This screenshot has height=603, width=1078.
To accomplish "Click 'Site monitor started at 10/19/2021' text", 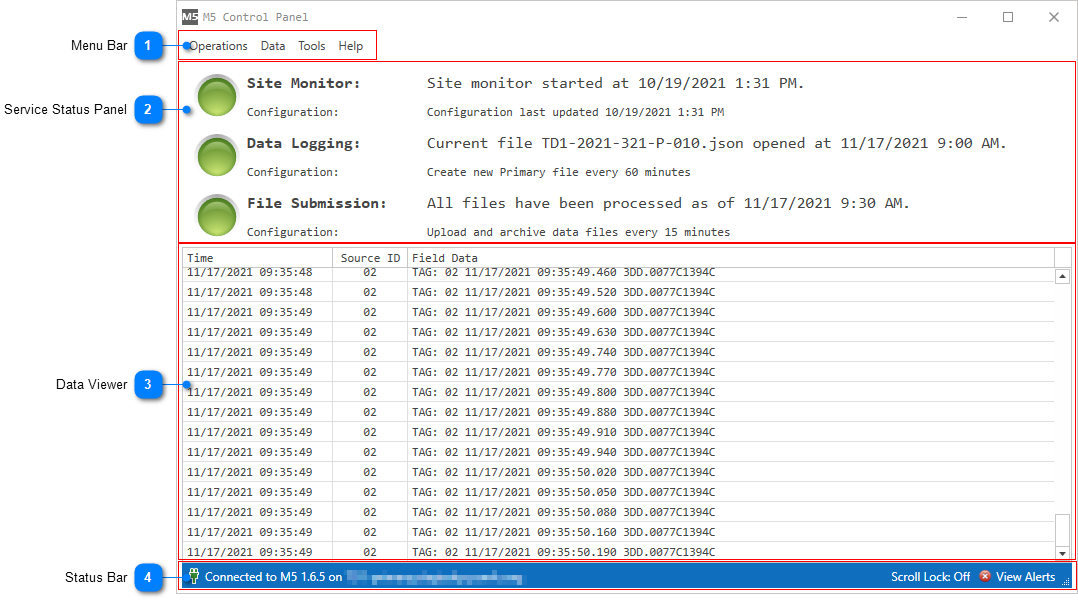I will point(615,83).
